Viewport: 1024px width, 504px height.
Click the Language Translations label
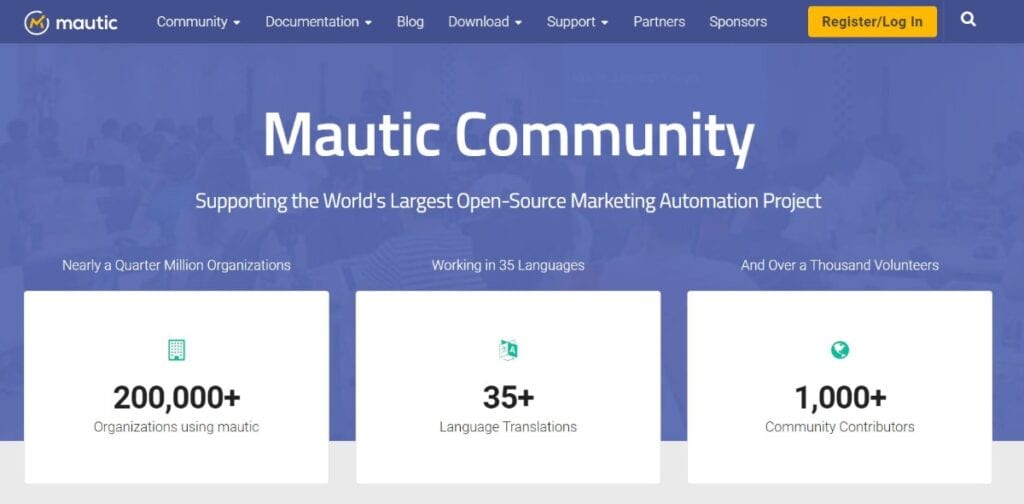pyautogui.click(x=508, y=427)
